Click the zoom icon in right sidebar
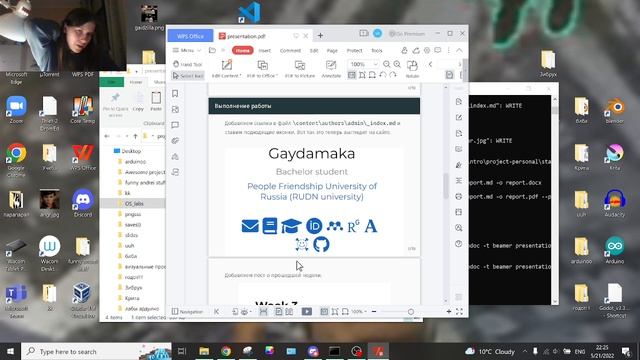 point(459,228)
